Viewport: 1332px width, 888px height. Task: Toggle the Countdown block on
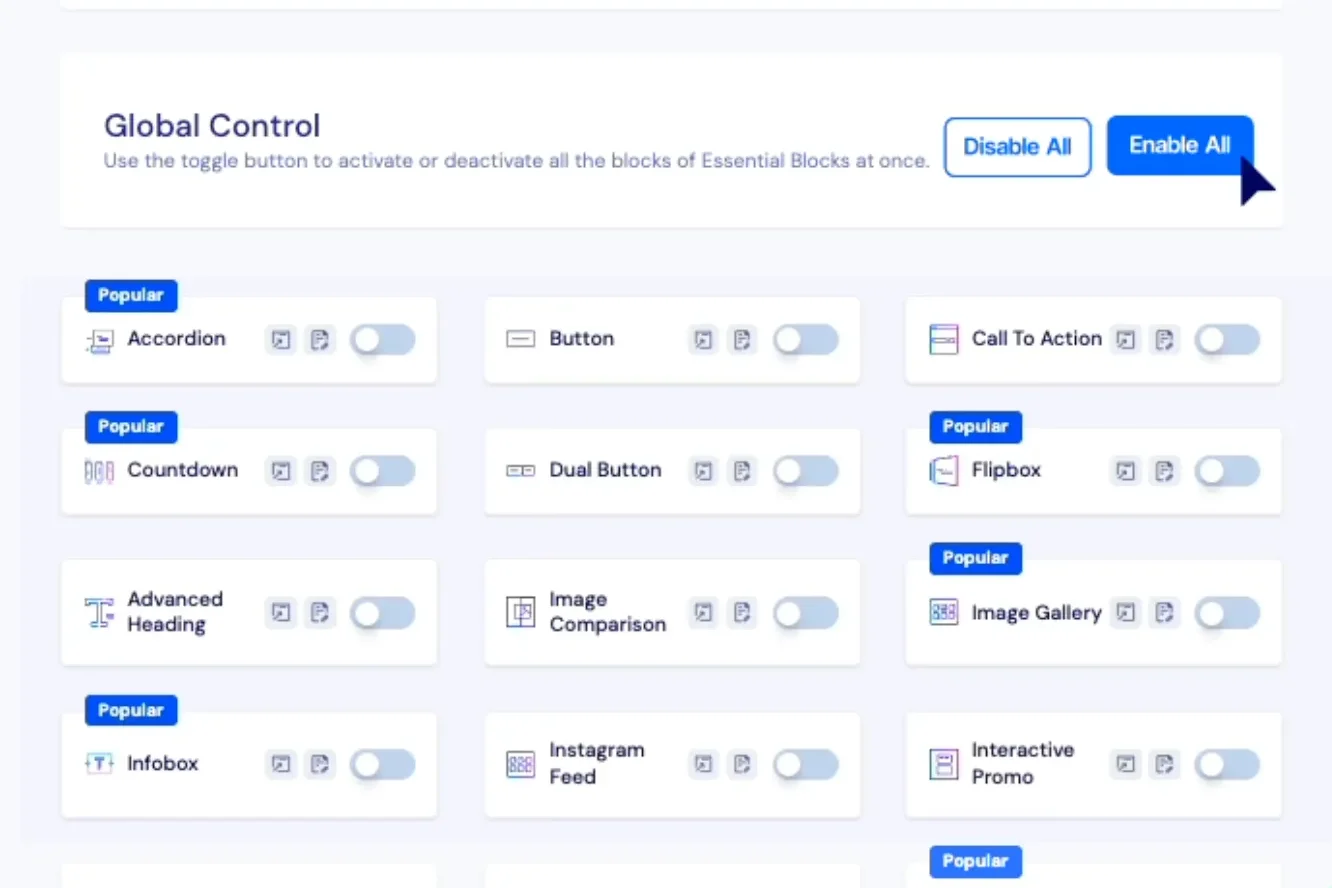[382, 471]
